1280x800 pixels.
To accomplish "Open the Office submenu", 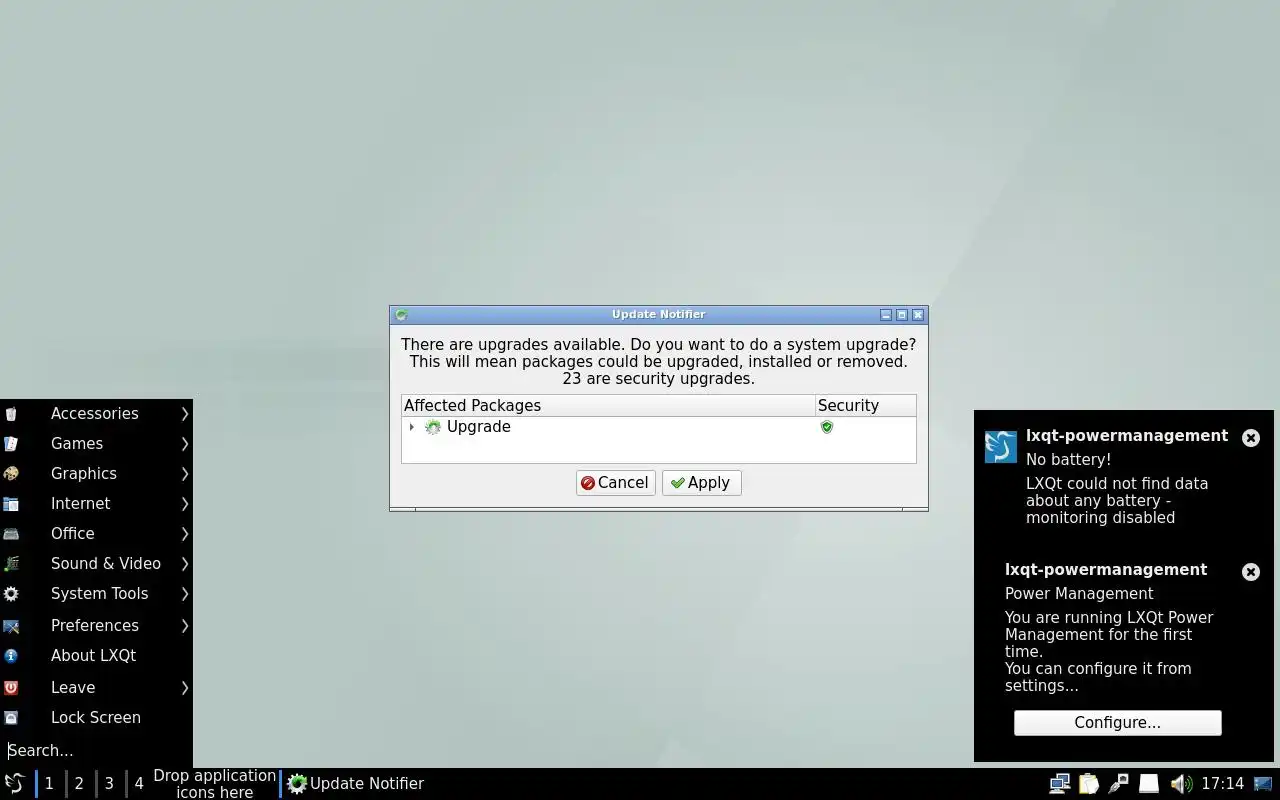I will click(x=96, y=533).
